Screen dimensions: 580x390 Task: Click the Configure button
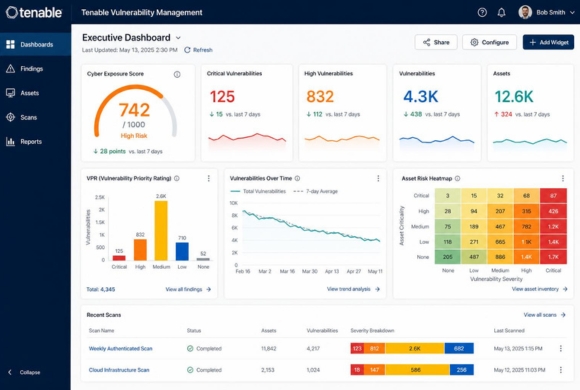point(489,42)
